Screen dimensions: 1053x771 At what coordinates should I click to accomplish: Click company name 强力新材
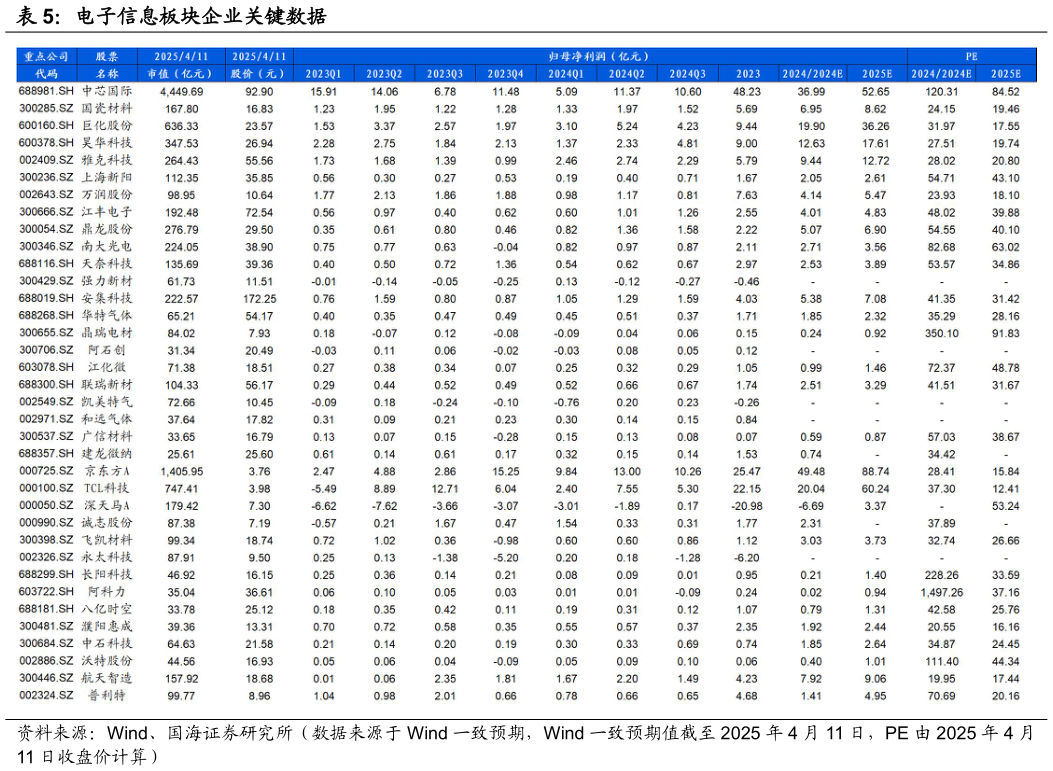tap(107, 281)
